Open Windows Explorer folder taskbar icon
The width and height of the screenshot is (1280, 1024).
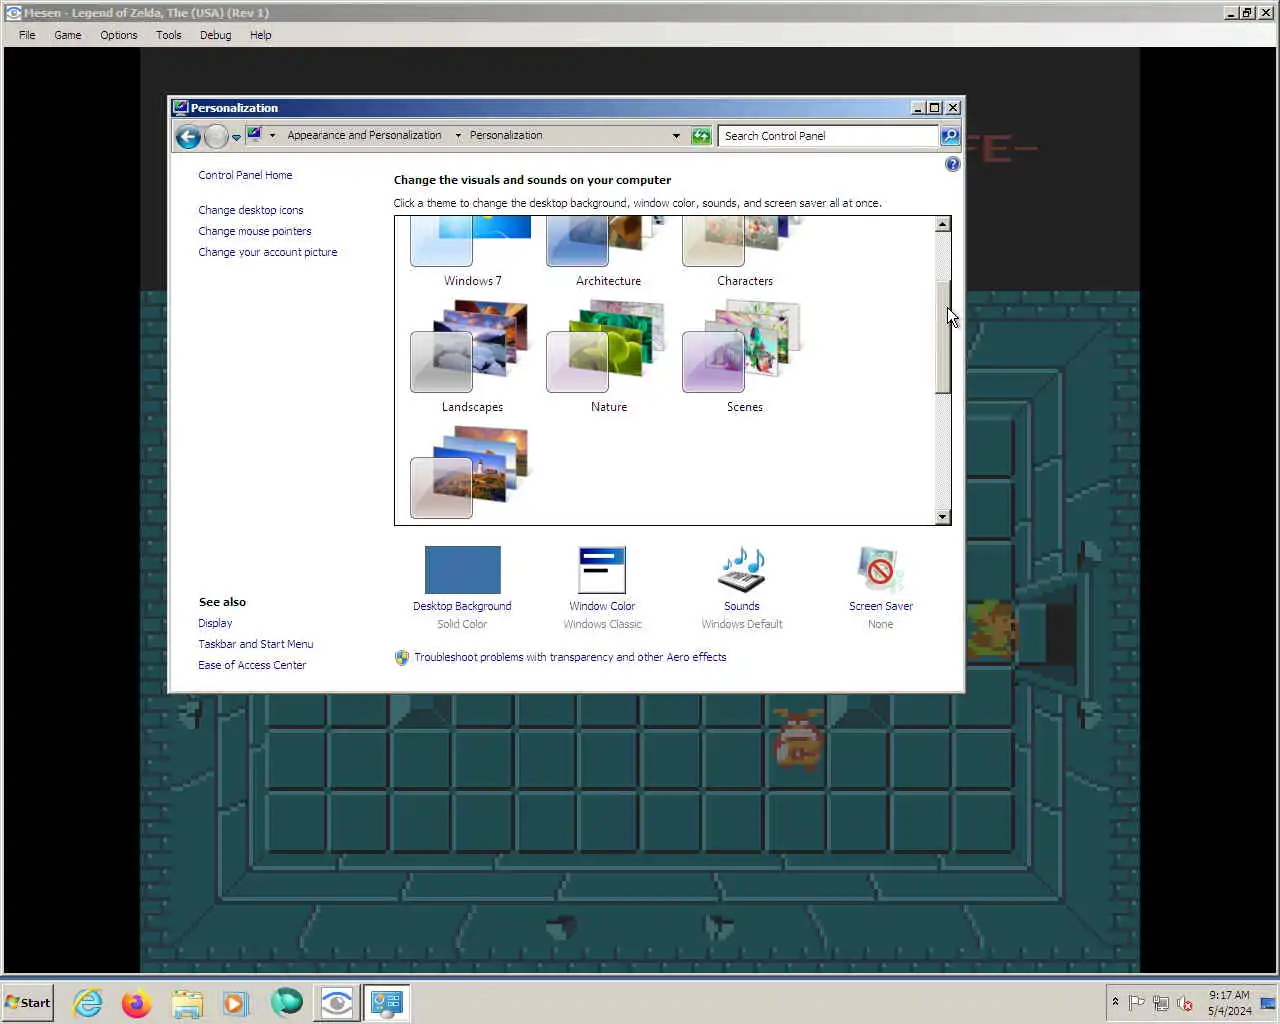pos(187,1003)
